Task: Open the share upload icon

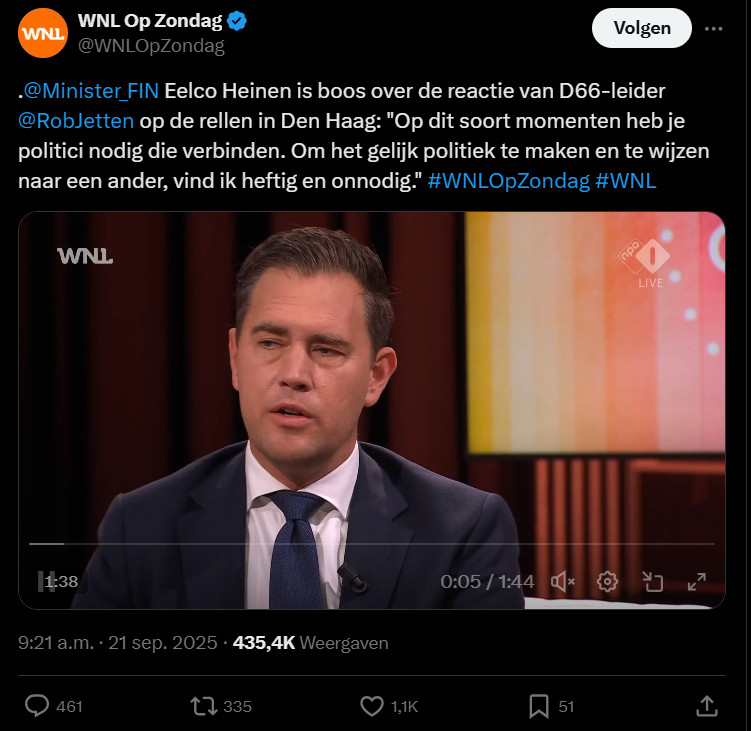Action: click(x=707, y=706)
